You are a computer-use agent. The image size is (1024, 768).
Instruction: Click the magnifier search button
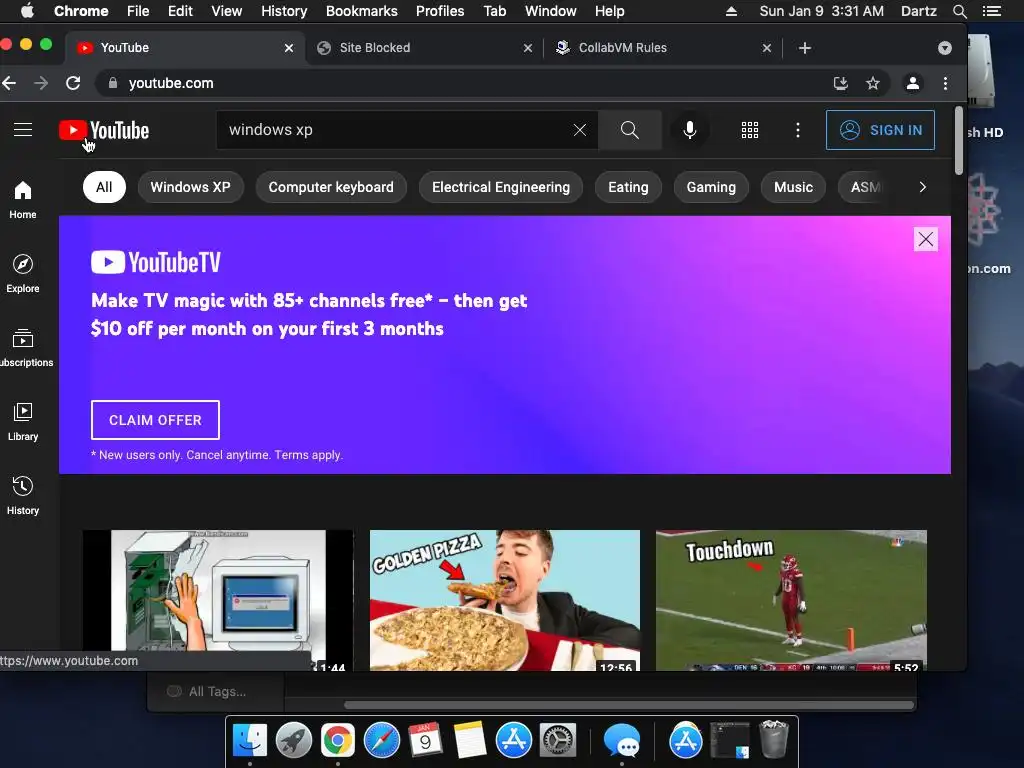pos(630,130)
